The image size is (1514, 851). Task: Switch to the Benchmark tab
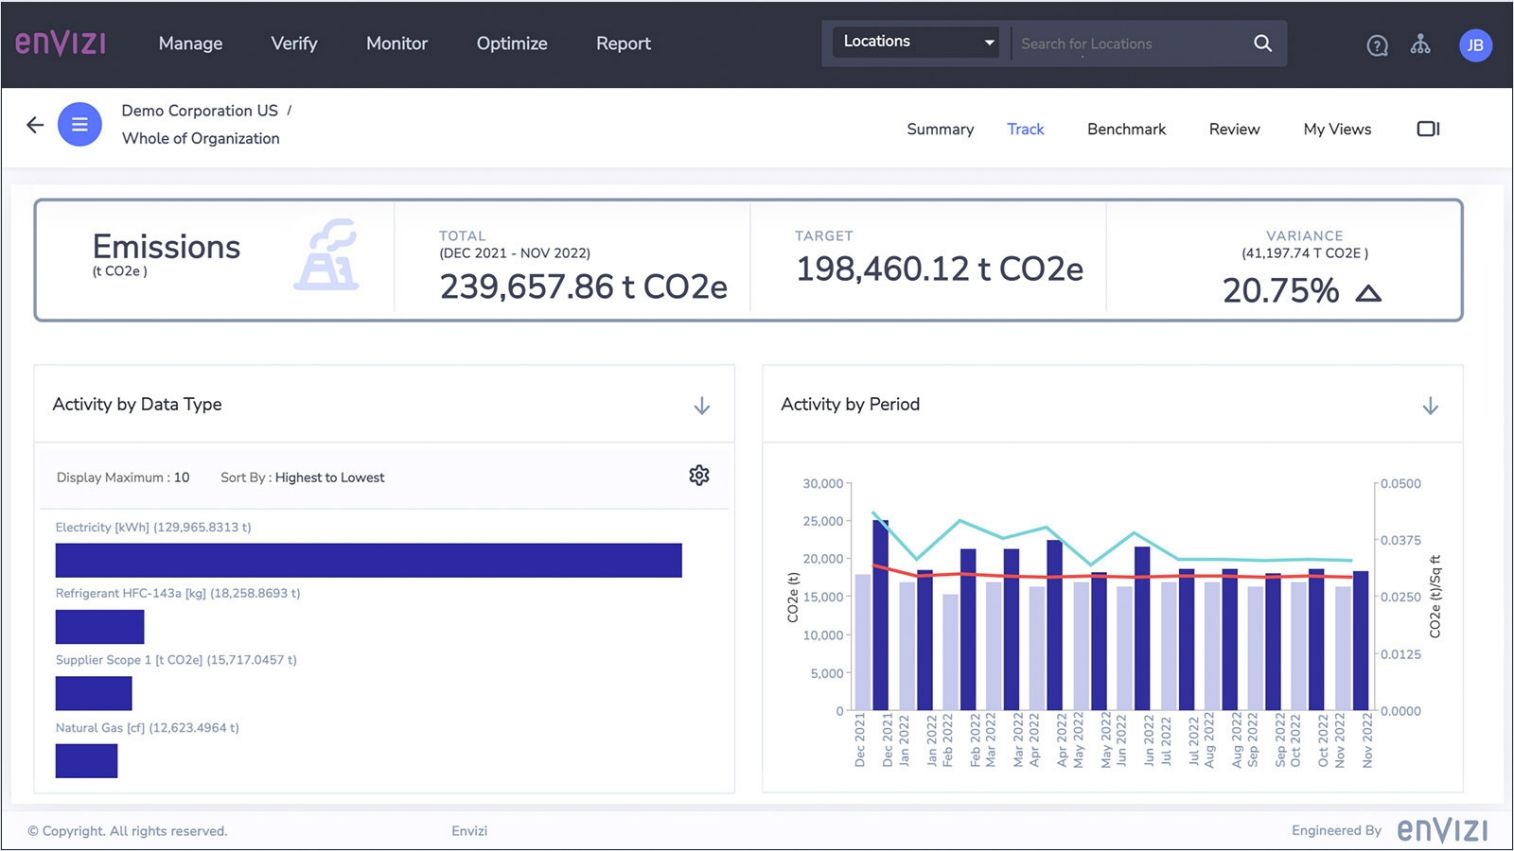[x=1126, y=129]
